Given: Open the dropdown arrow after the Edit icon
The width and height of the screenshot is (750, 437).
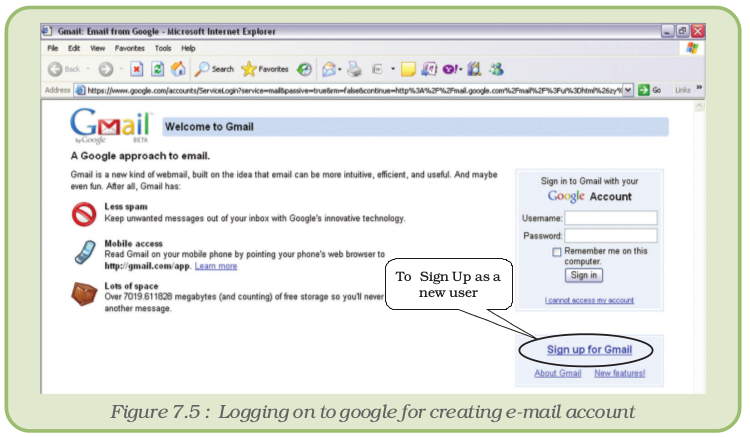Looking at the screenshot, I should tap(393, 69).
